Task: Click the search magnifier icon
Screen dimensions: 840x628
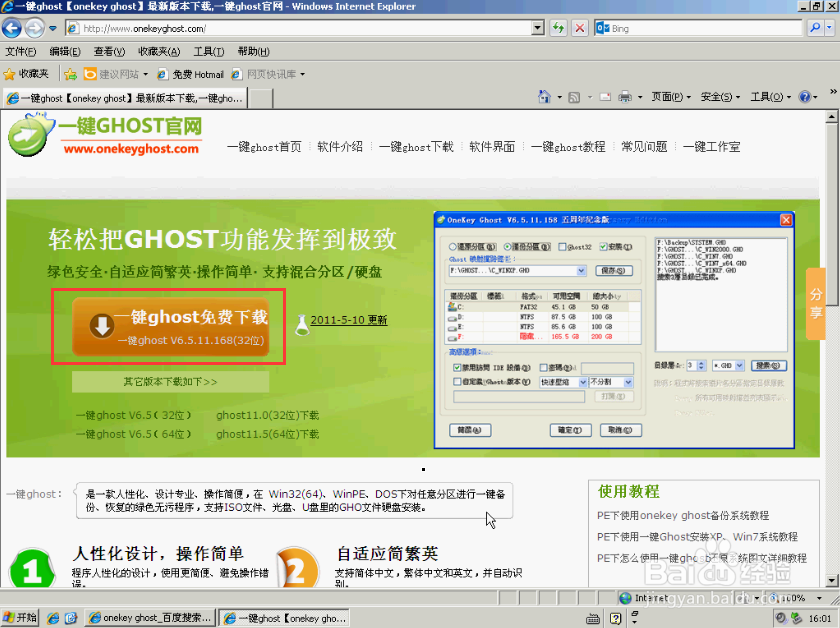Action: [815, 28]
